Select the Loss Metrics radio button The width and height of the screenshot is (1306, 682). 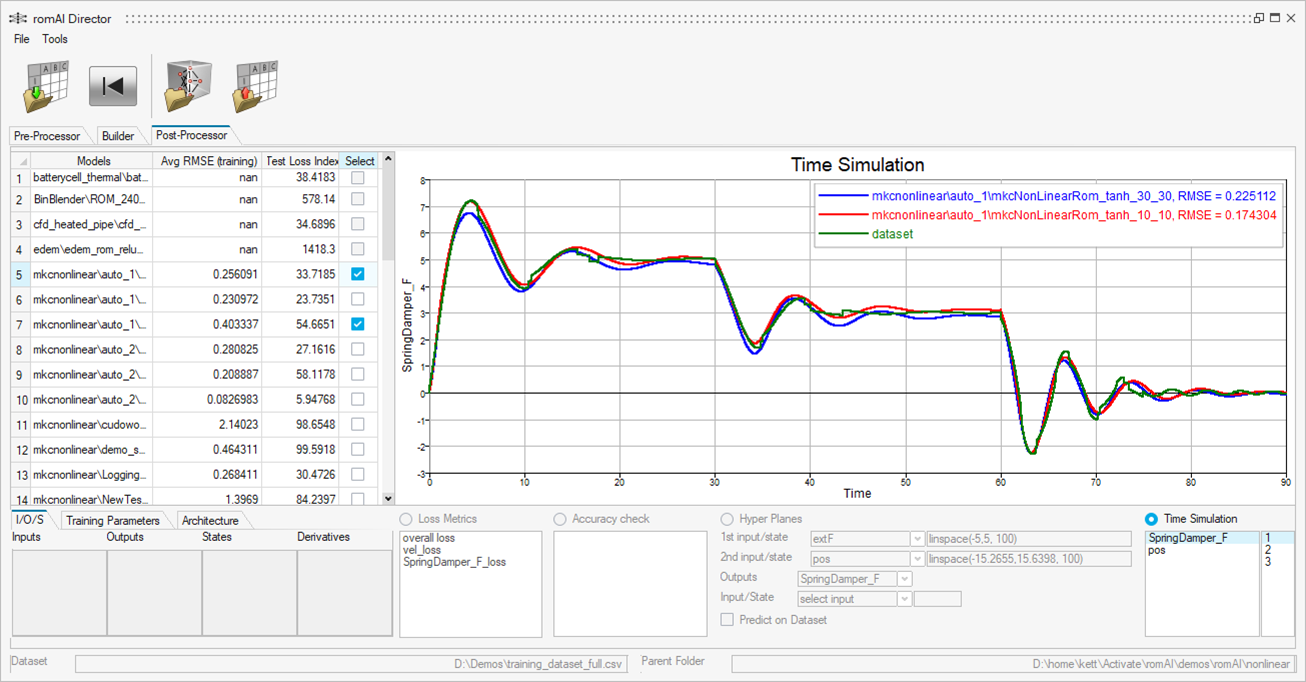406,519
